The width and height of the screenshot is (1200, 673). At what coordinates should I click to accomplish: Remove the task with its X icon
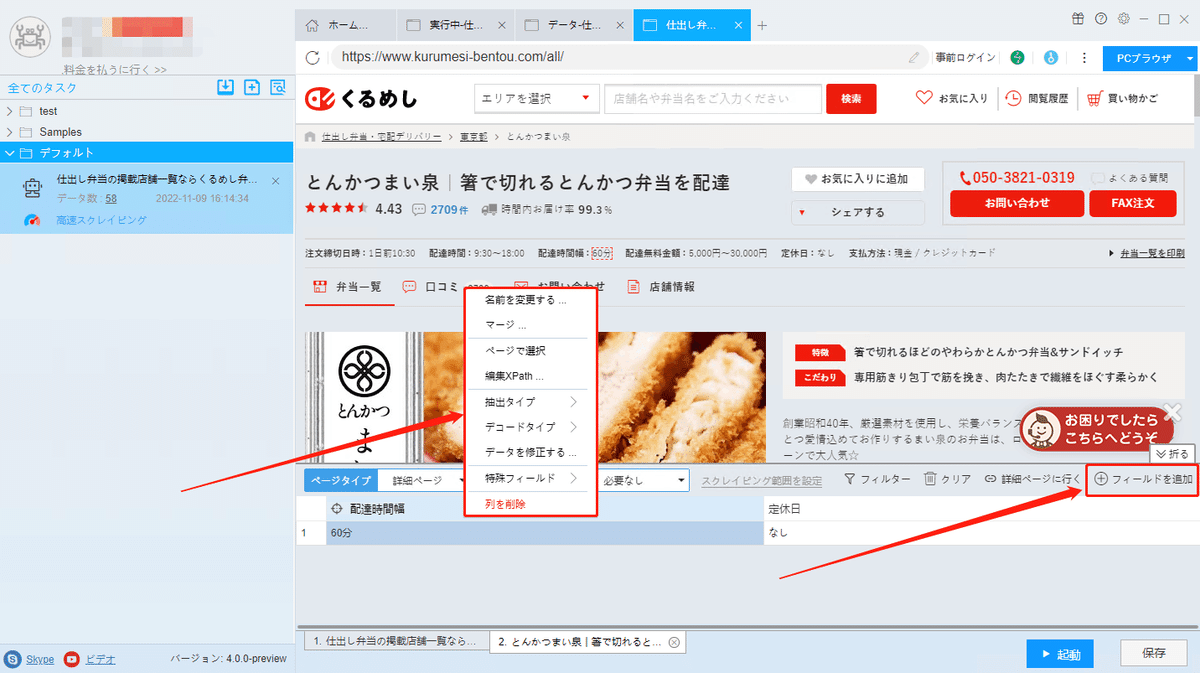click(276, 181)
